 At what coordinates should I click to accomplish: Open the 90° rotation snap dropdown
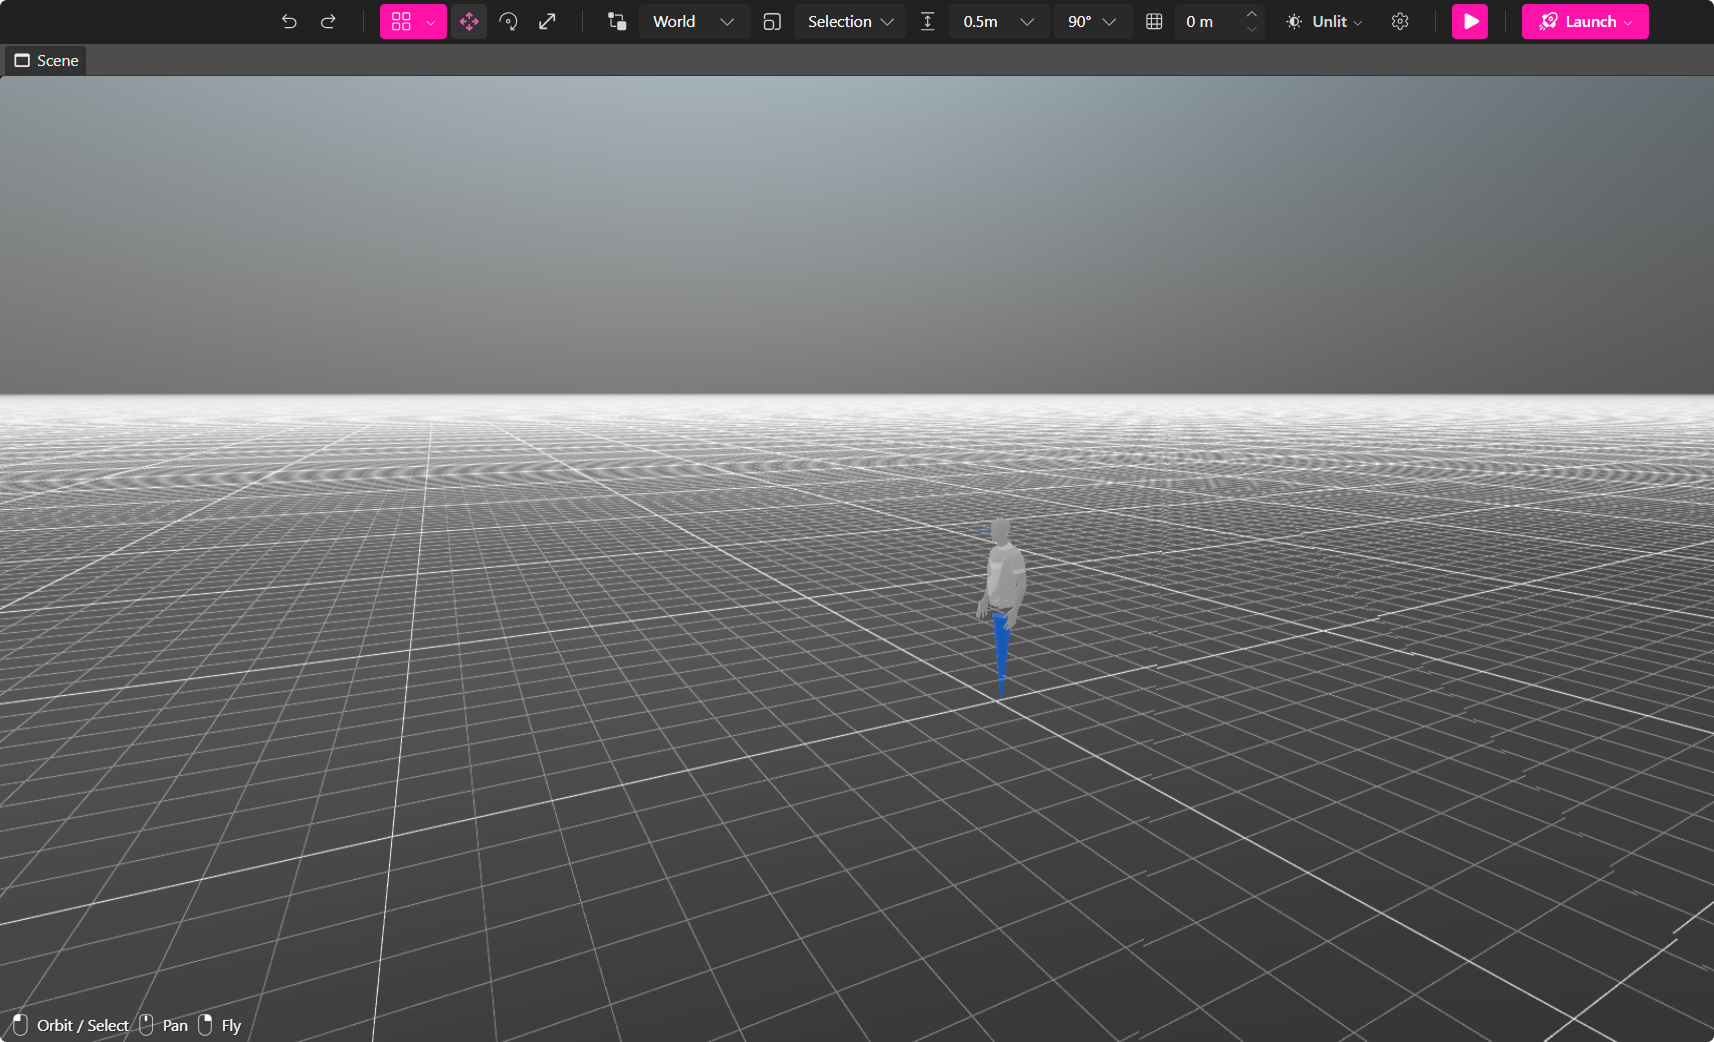point(1091,21)
